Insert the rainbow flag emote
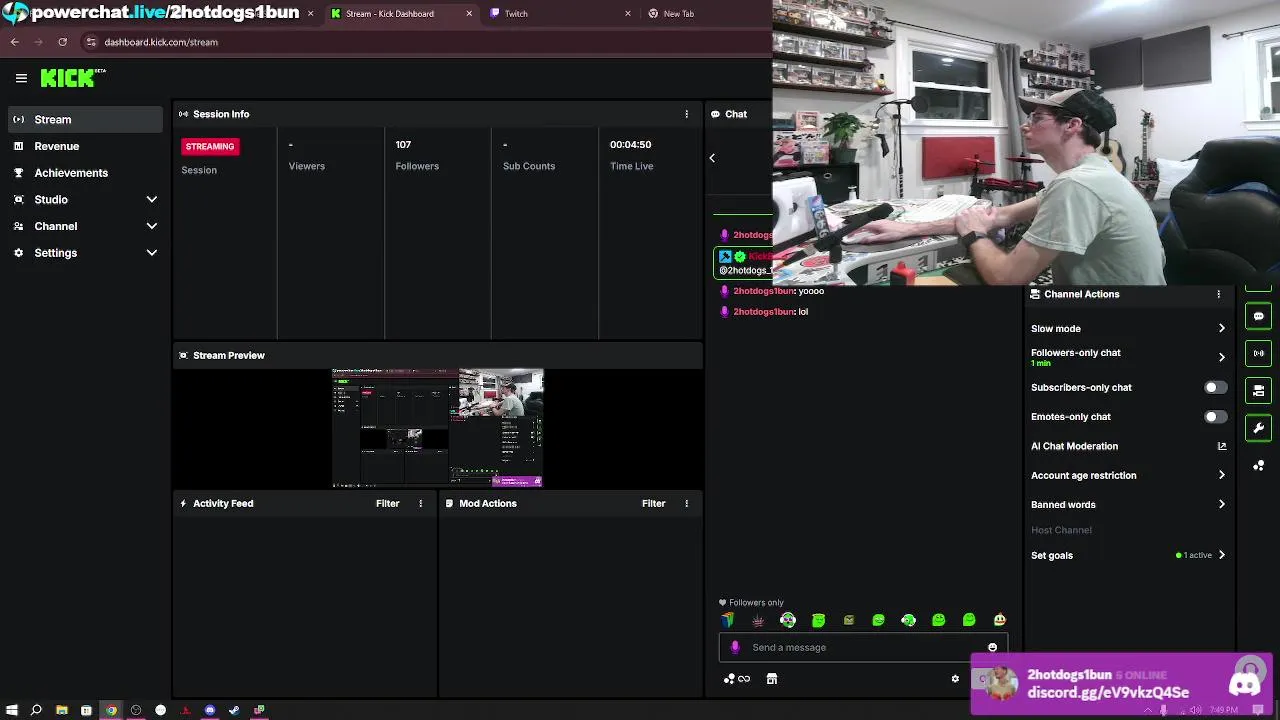This screenshot has height=720, width=1280. click(x=727, y=620)
